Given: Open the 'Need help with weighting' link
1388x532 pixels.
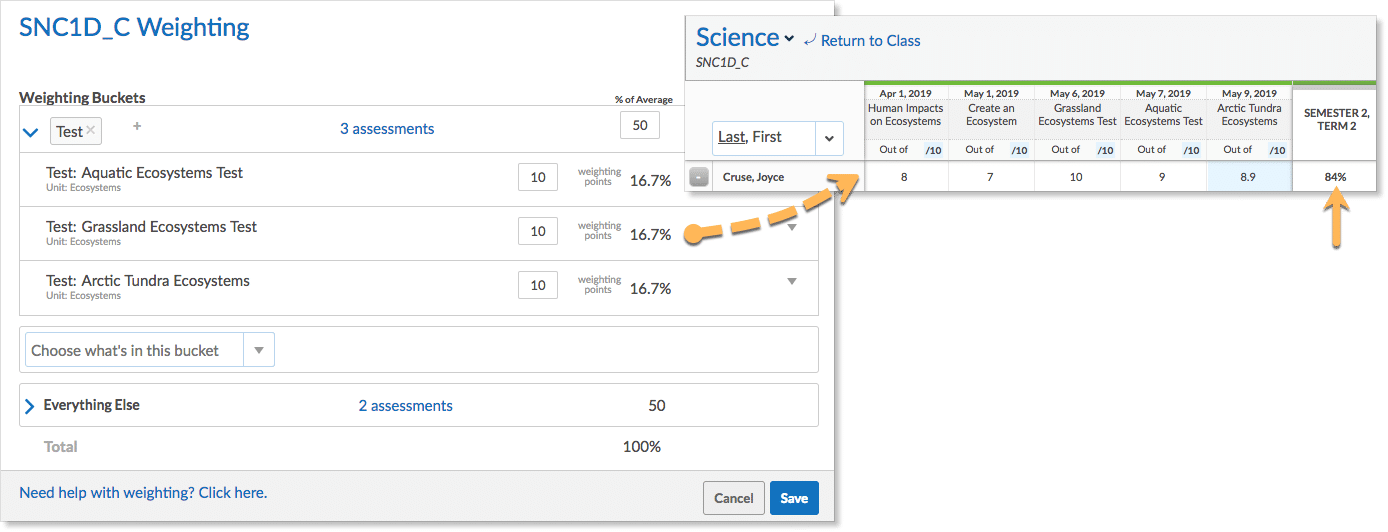Looking at the screenshot, I should pos(143,493).
